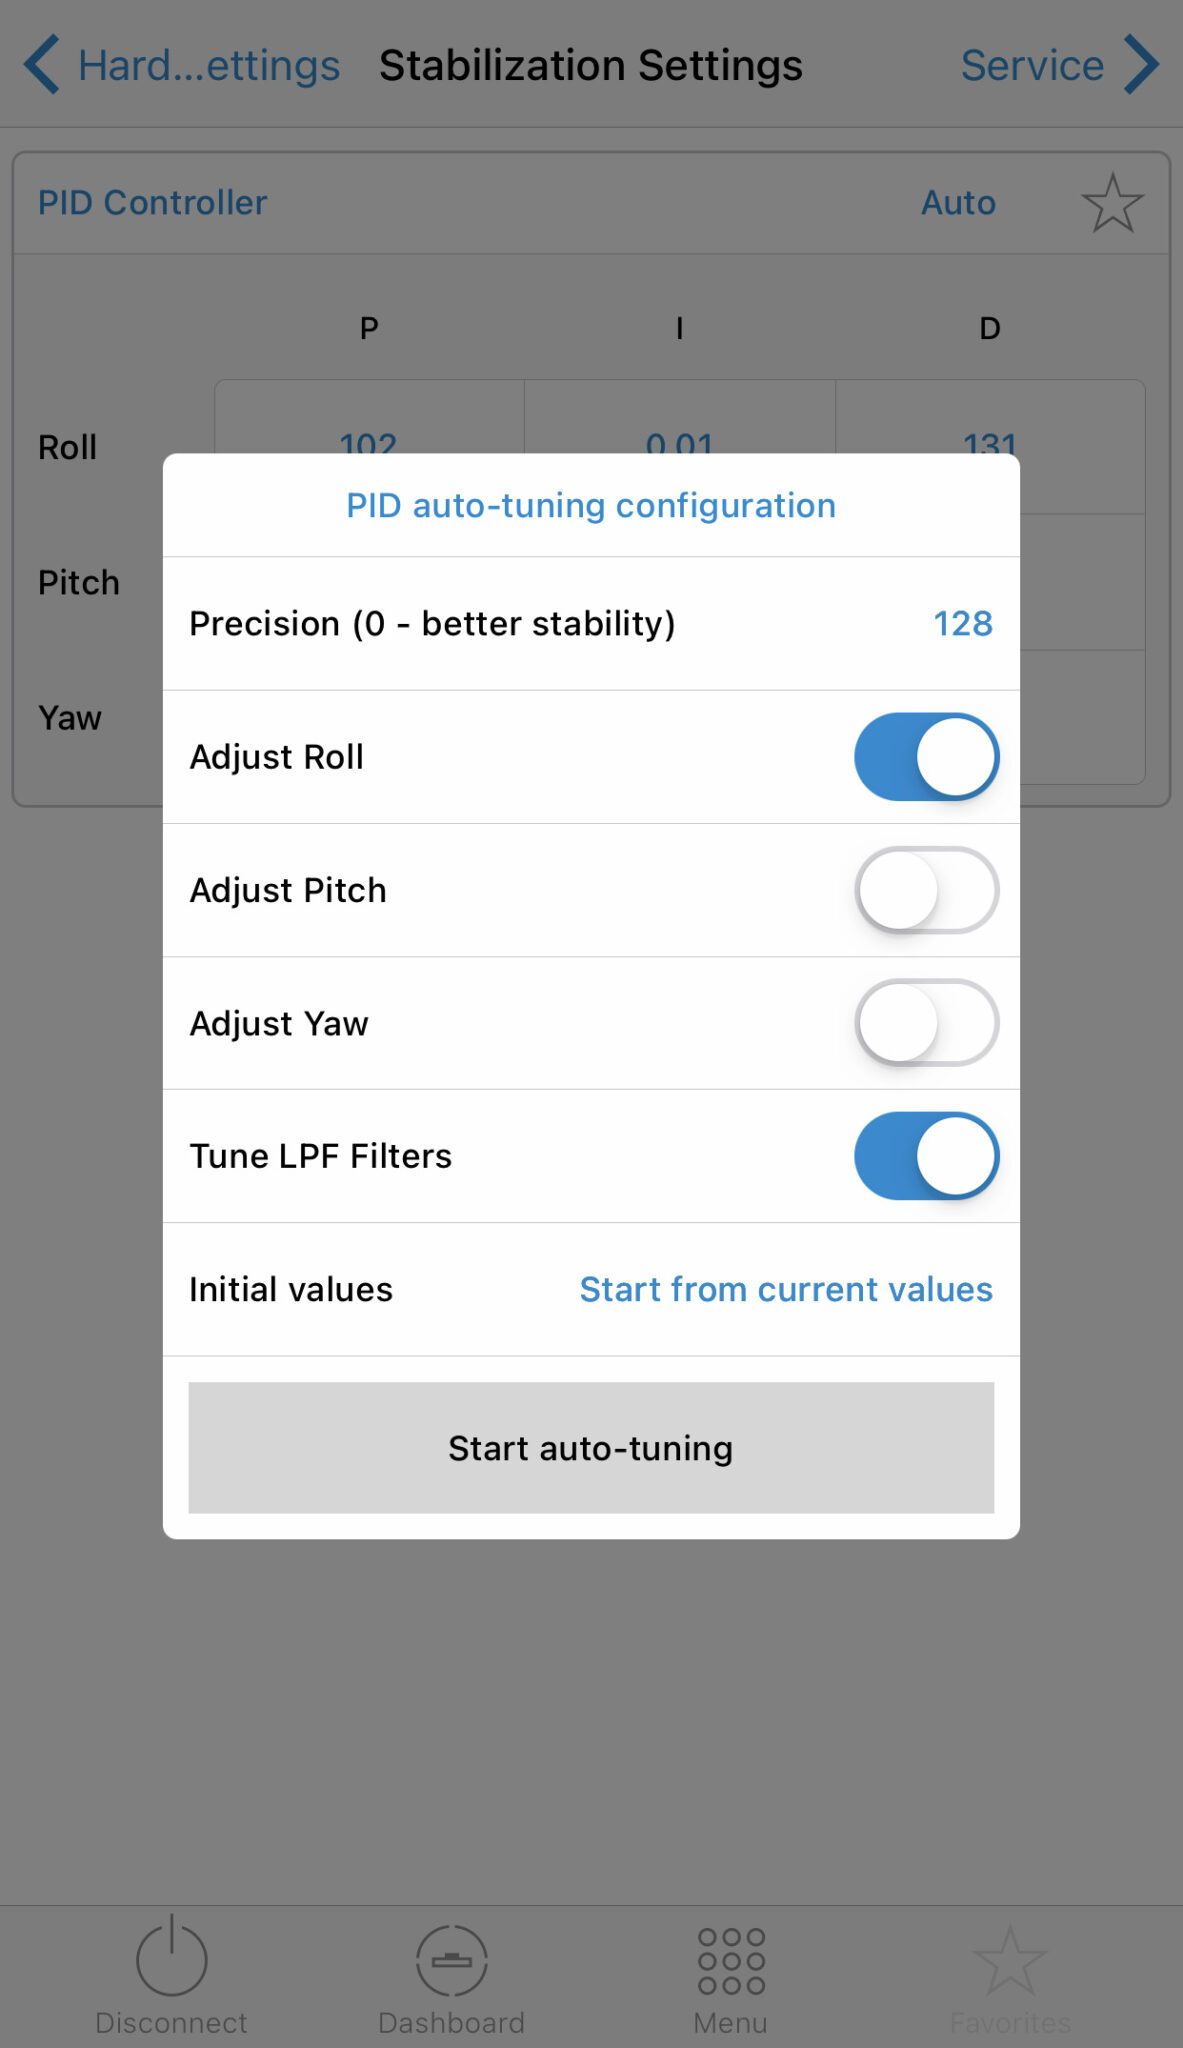This screenshot has width=1183, height=2048.
Task: Tap the PID Controller header label
Action: (153, 203)
